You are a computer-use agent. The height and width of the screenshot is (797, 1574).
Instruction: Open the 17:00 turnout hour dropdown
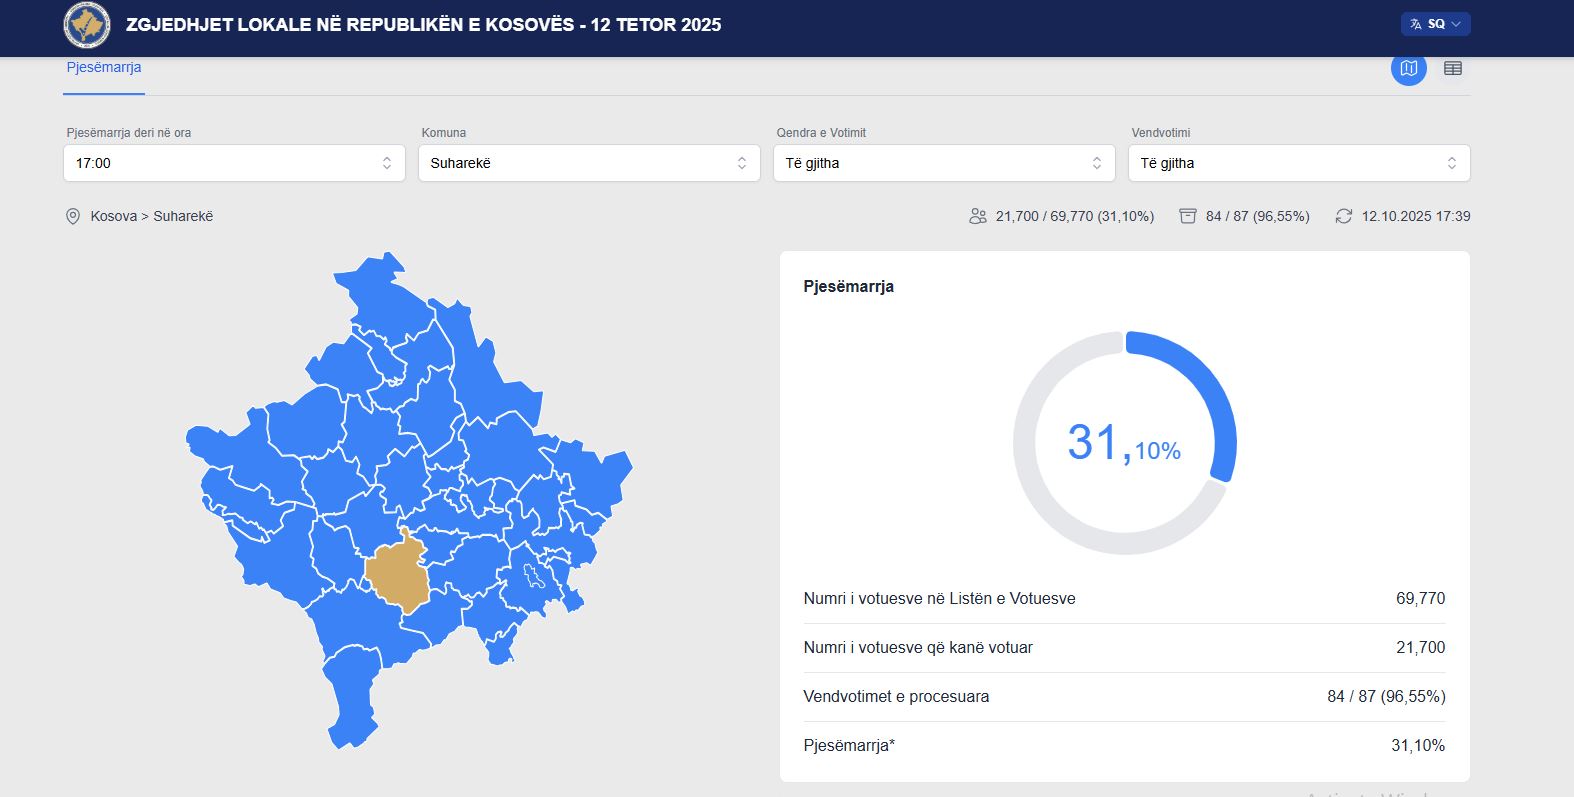coord(234,163)
